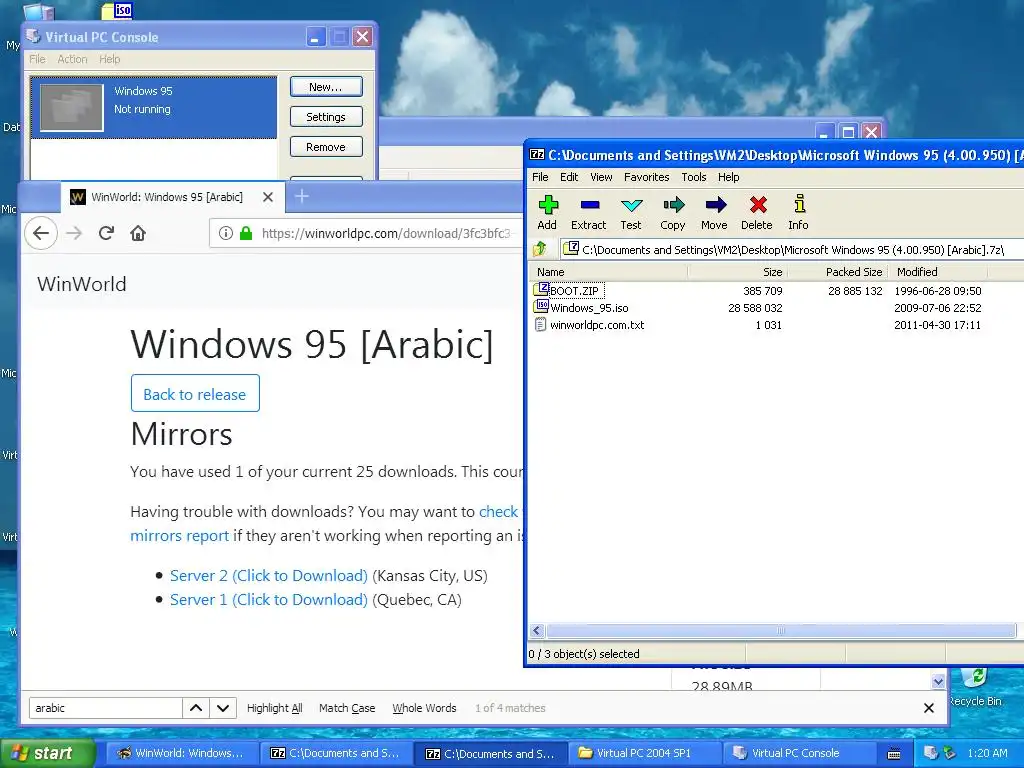Open the Help menu in Virtual PC Console
1024x768 pixels.
click(x=110, y=59)
